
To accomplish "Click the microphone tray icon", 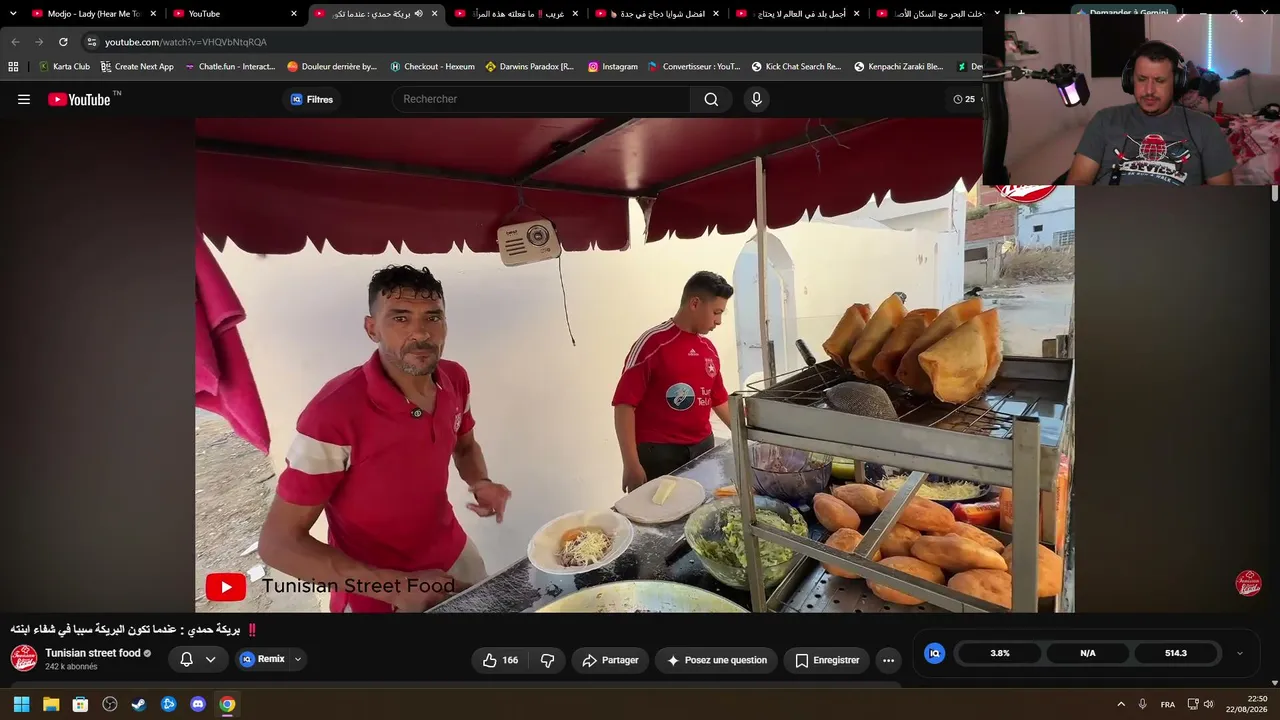I will pos(1142,704).
